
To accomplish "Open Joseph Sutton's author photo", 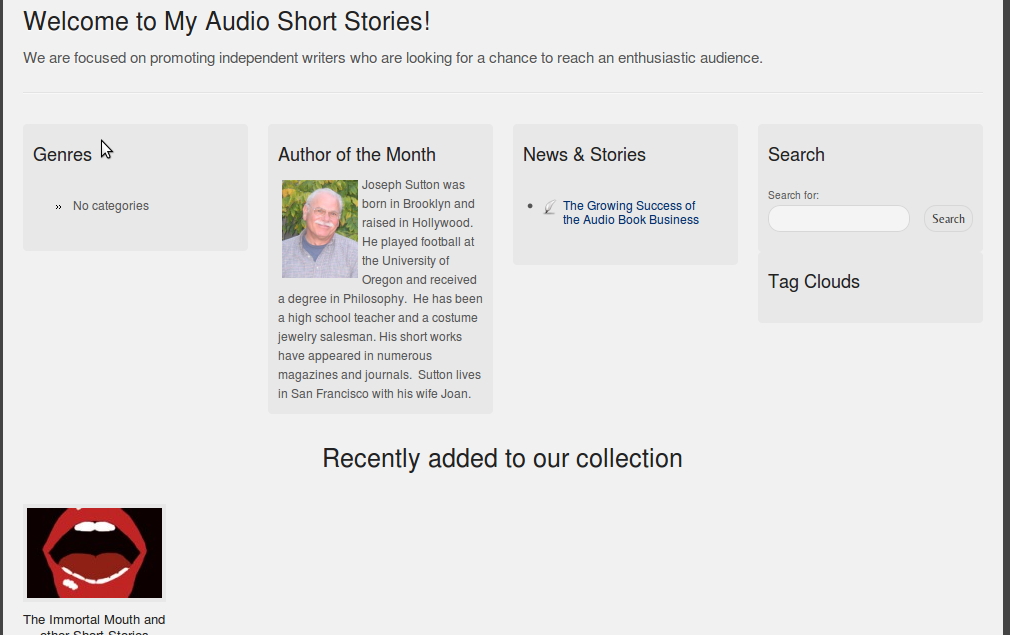I will [x=320, y=229].
